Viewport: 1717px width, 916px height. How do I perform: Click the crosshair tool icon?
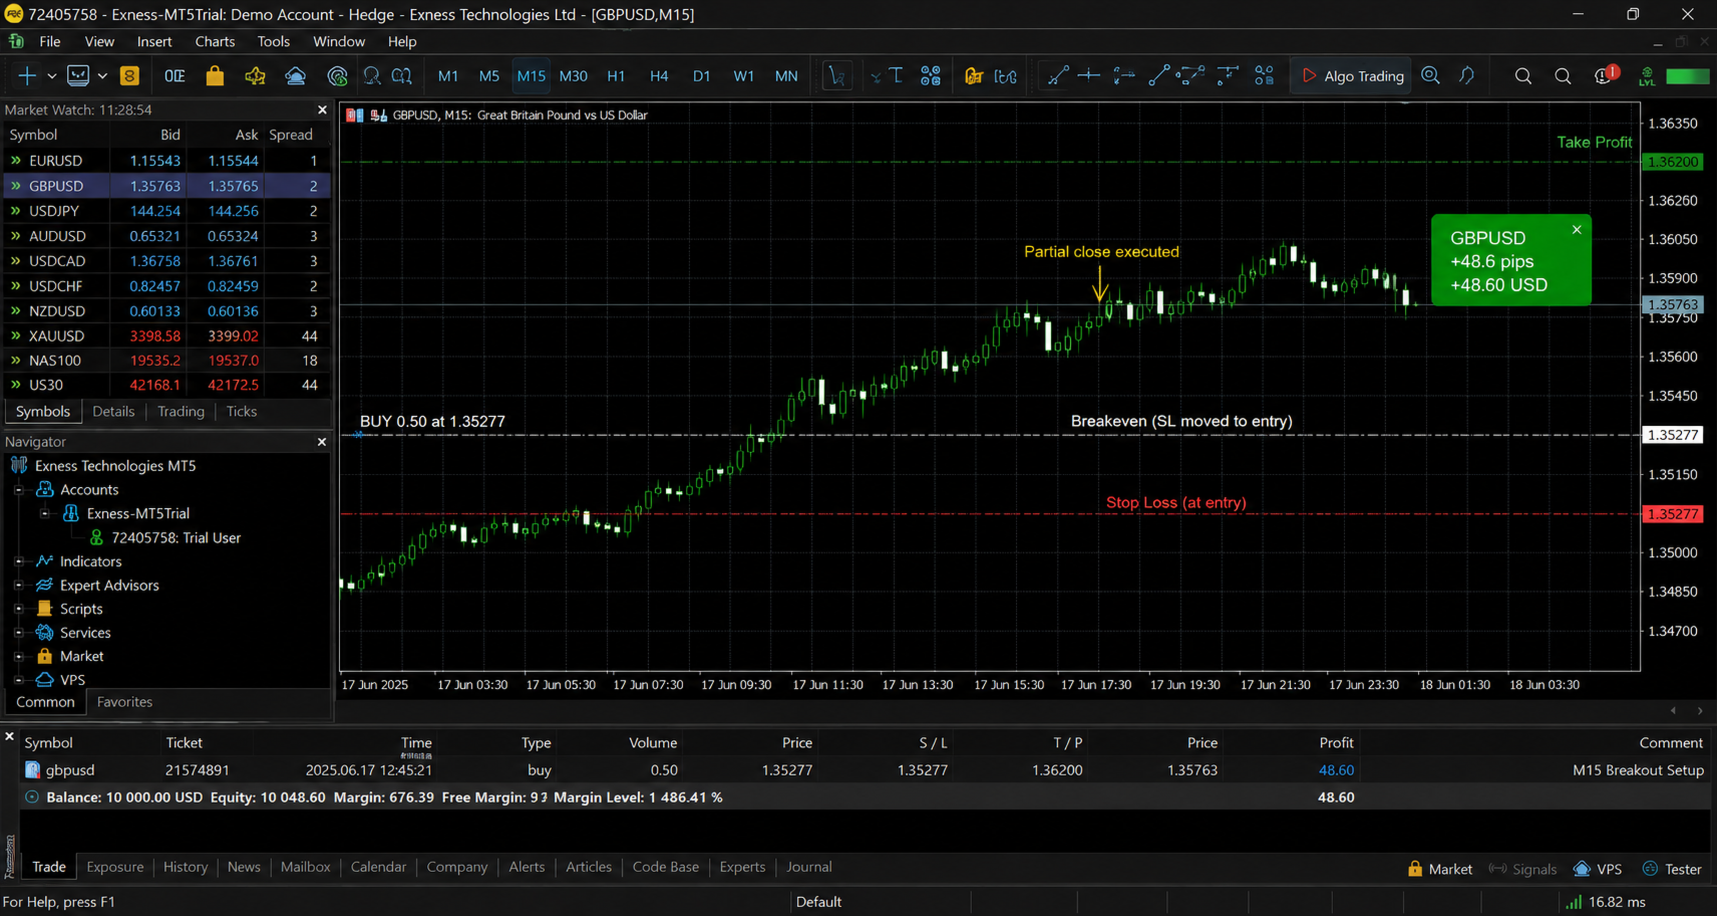[x=1089, y=76]
